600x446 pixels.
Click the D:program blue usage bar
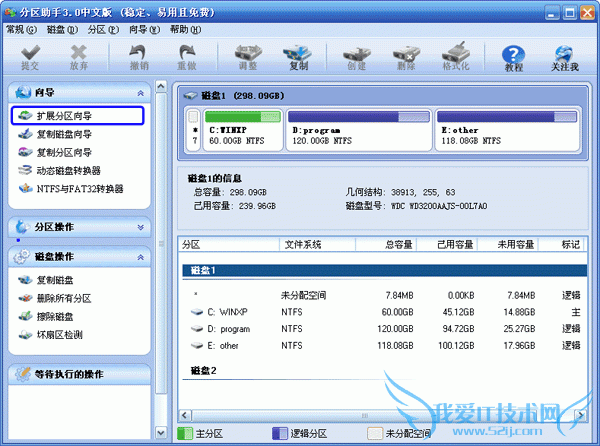pos(359,116)
